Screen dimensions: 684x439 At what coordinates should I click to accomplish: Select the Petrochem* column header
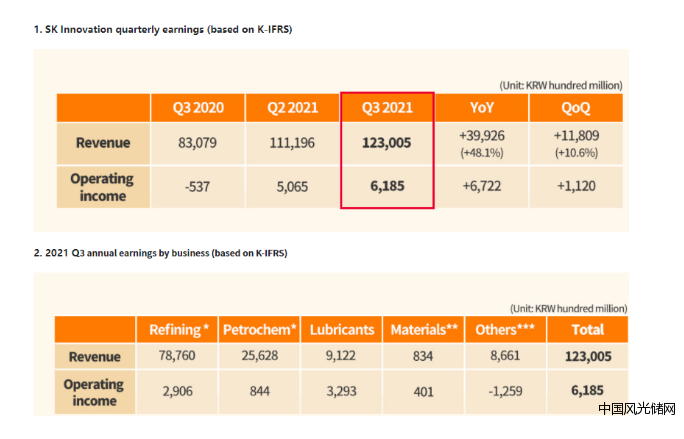(259, 329)
